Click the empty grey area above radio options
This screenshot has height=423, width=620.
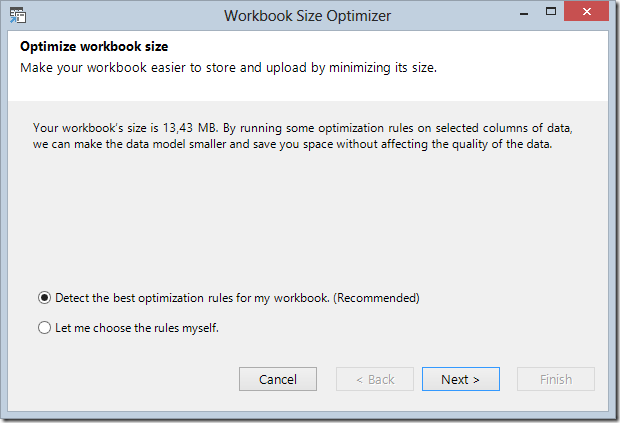(308, 217)
